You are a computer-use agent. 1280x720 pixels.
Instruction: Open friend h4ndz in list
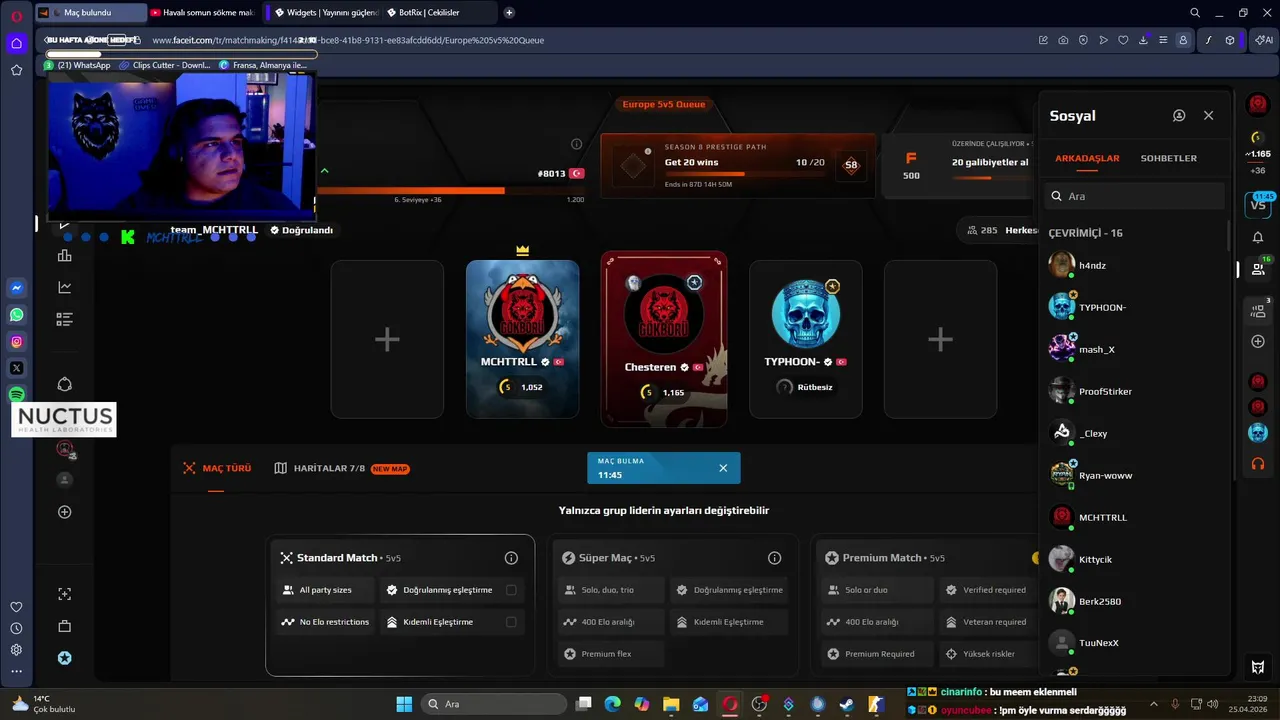pyautogui.click(x=1134, y=265)
